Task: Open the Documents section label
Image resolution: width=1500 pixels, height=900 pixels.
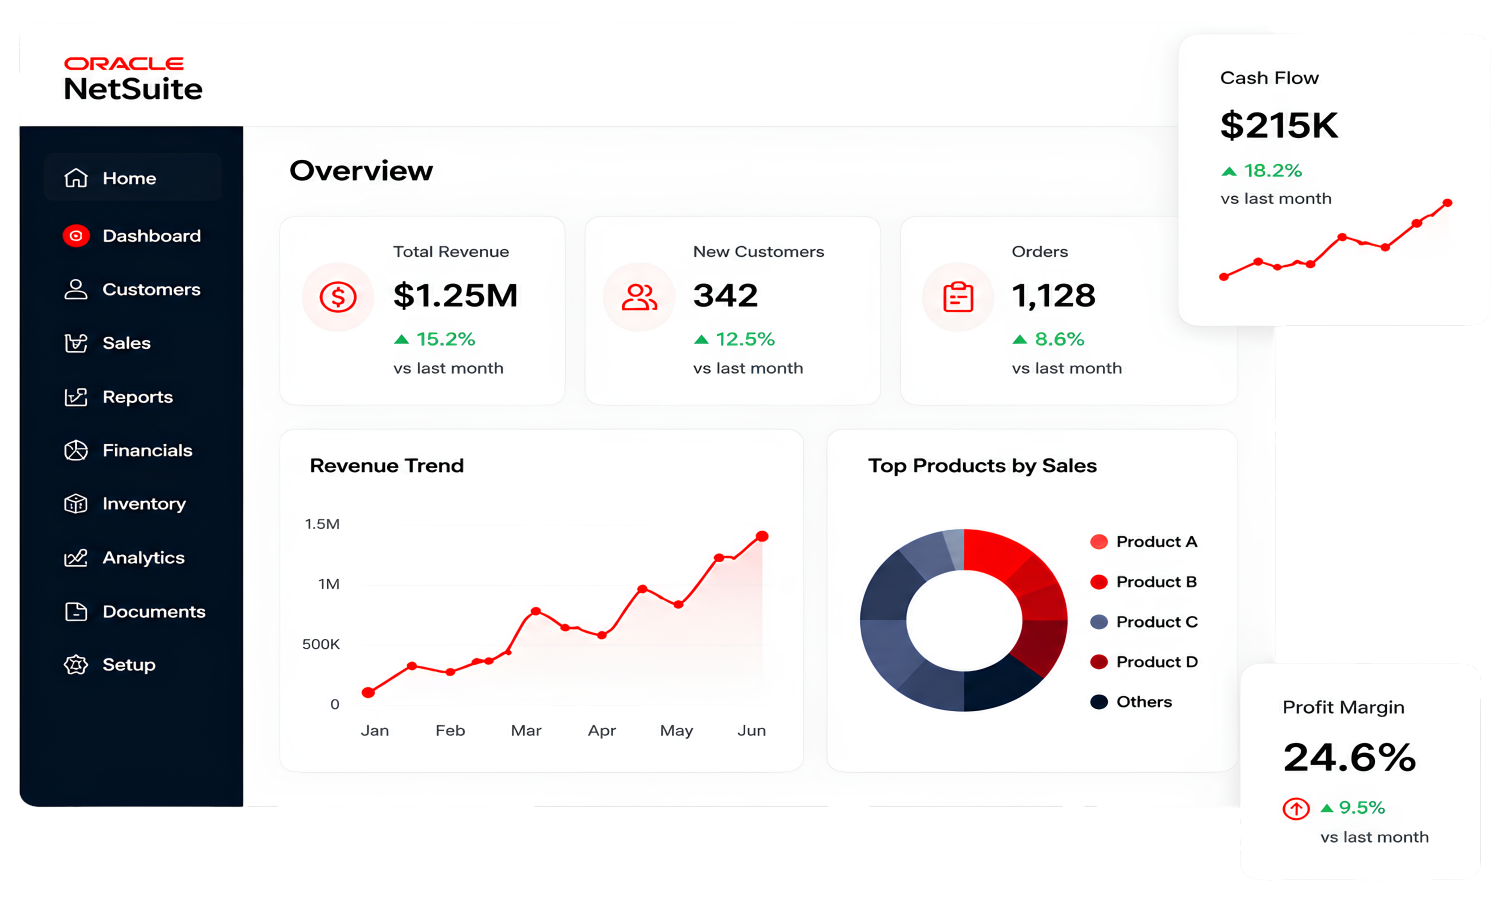Action: pos(154,611)
